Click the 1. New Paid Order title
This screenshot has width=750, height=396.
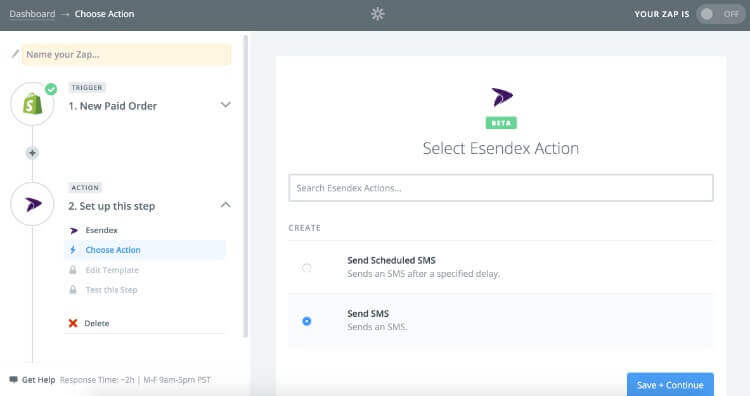click(x=112, y=106)
